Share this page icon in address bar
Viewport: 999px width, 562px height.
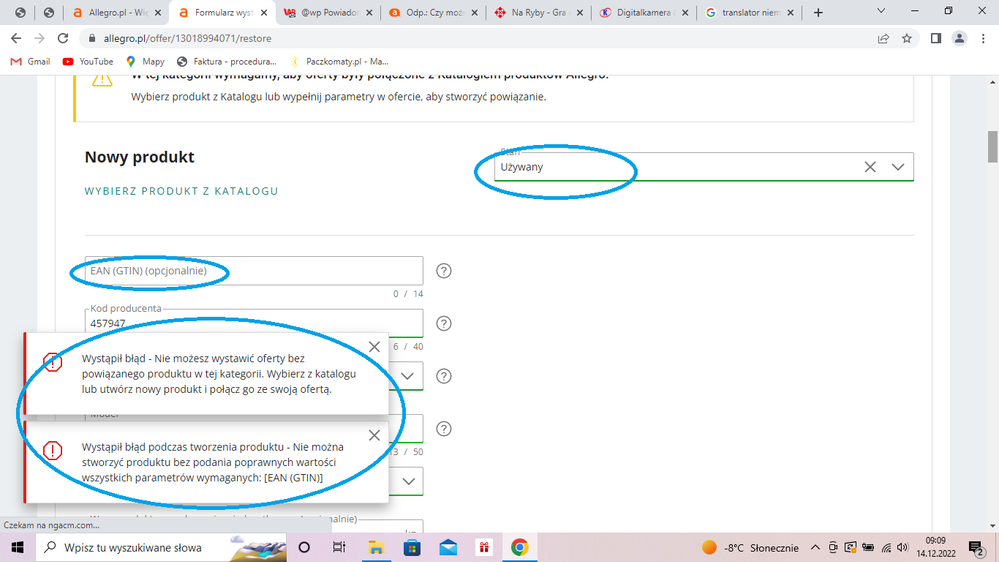pyautogui.click(x=883, y=38)
